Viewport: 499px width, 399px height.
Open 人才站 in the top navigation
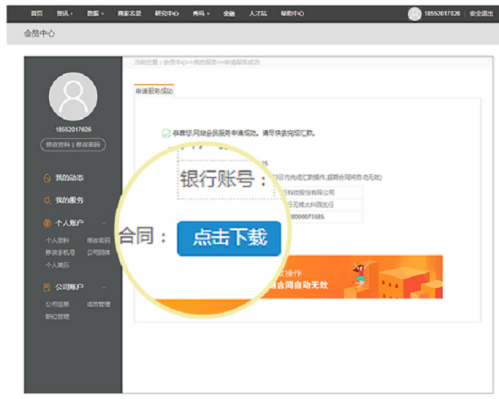tap(258, 14)
